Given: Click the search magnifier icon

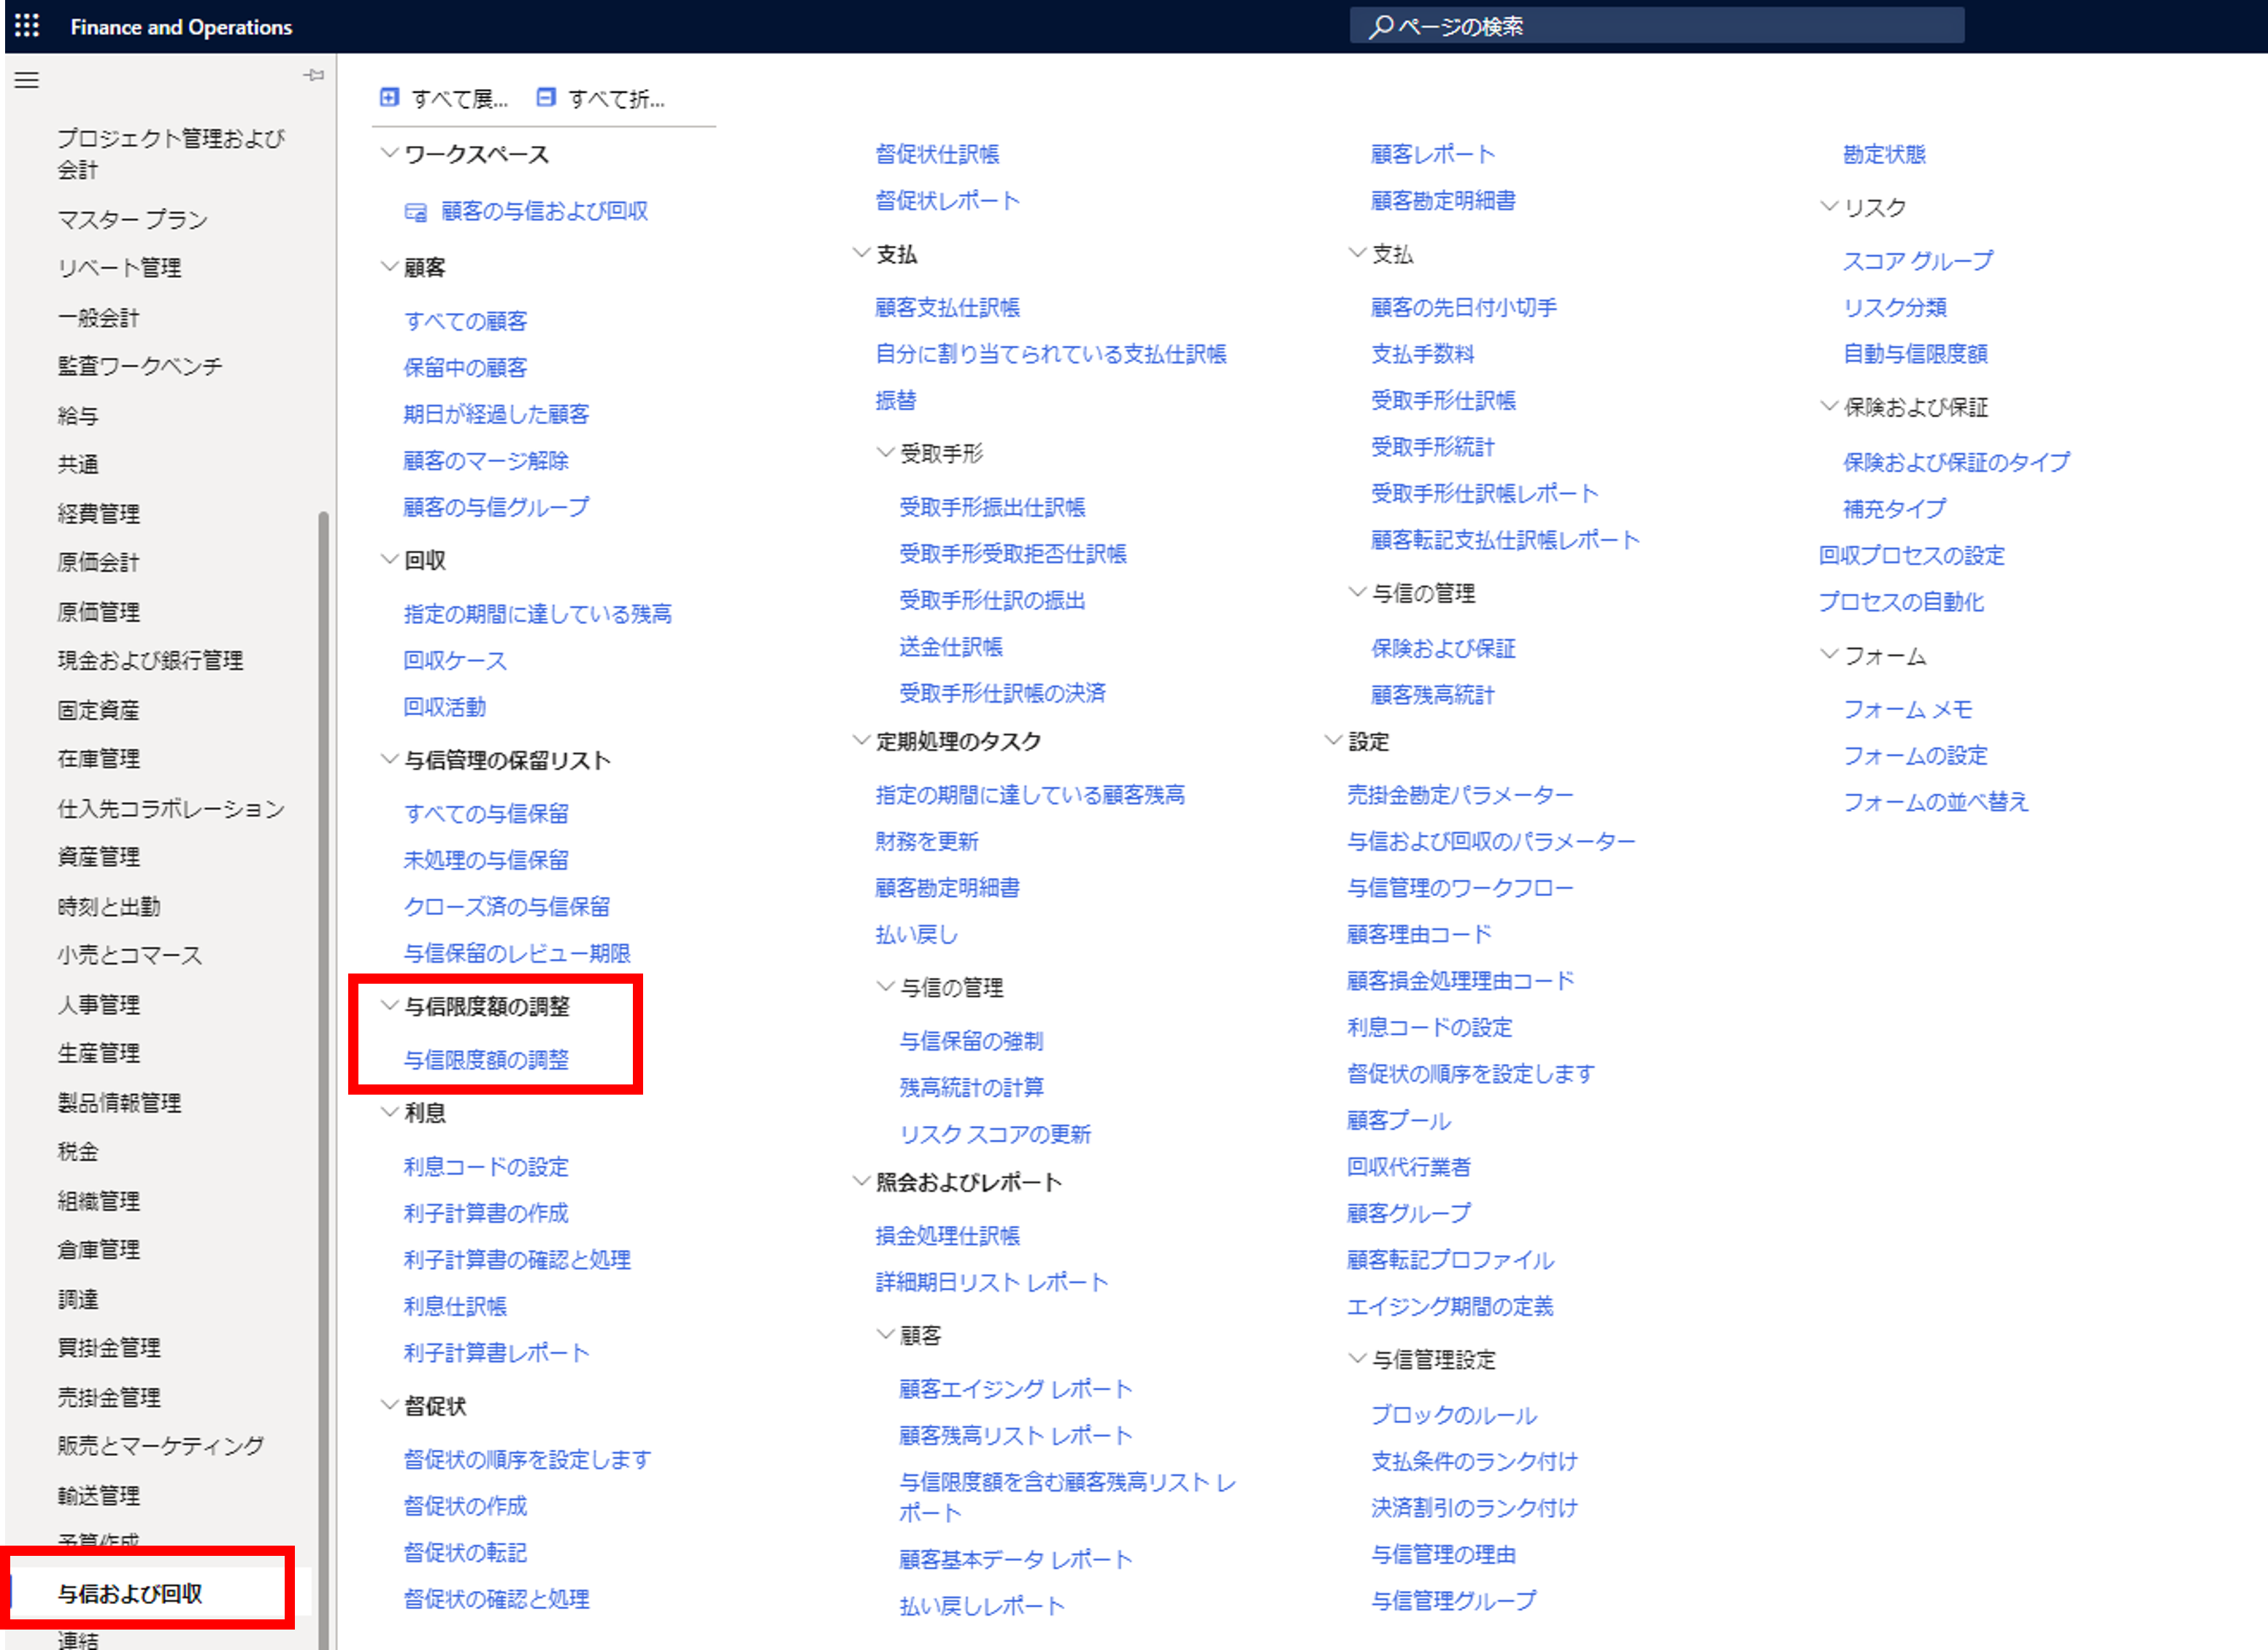Looking at the screenshot, I should [1381, 26].
